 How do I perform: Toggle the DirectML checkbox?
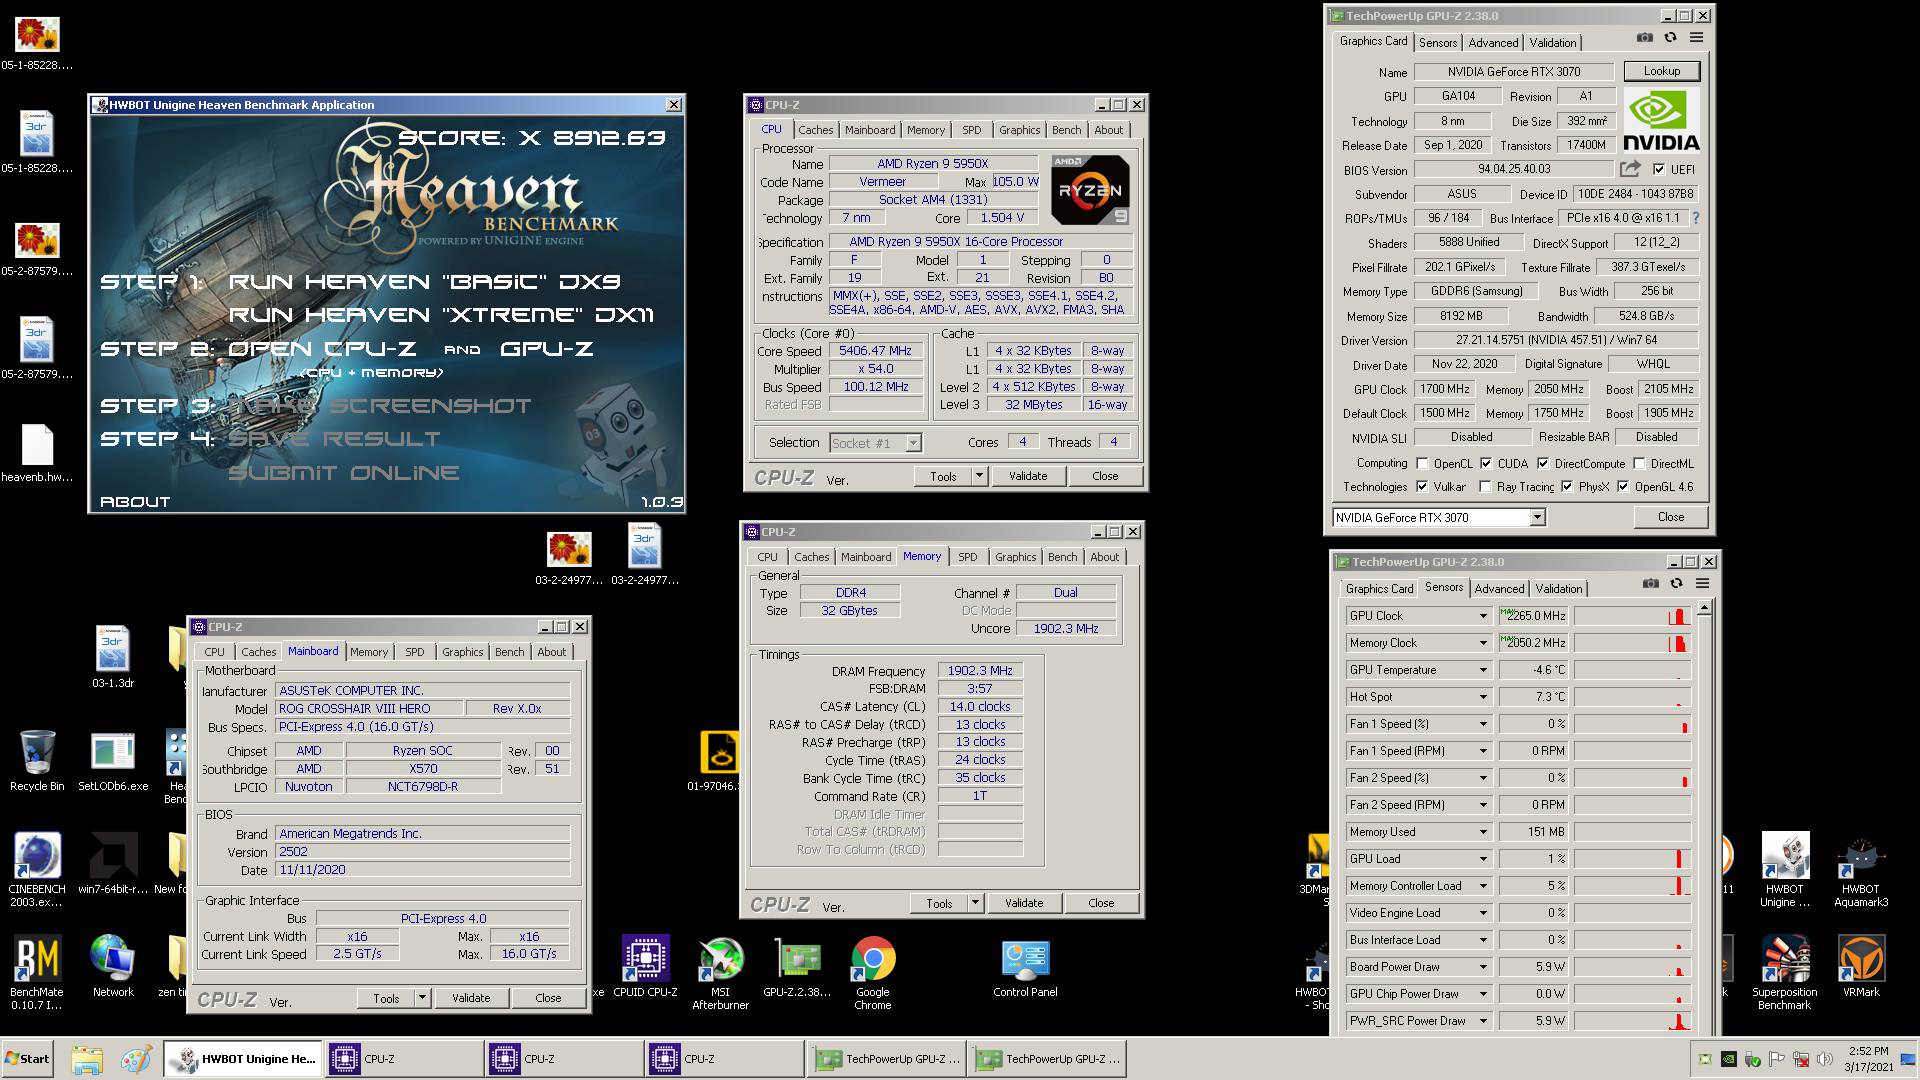1639,463
